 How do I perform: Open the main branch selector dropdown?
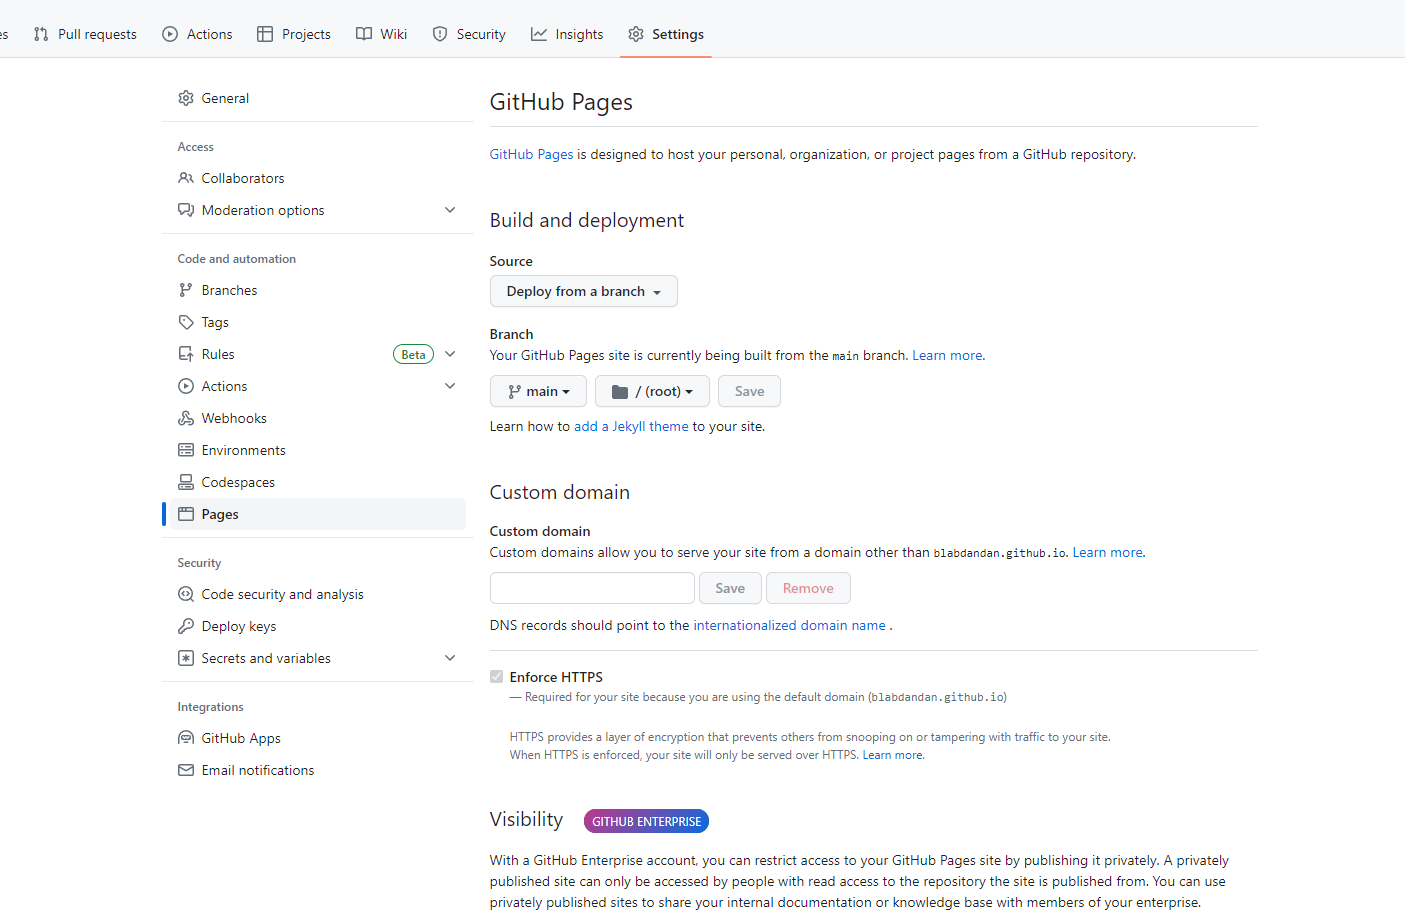click(538, 391)
